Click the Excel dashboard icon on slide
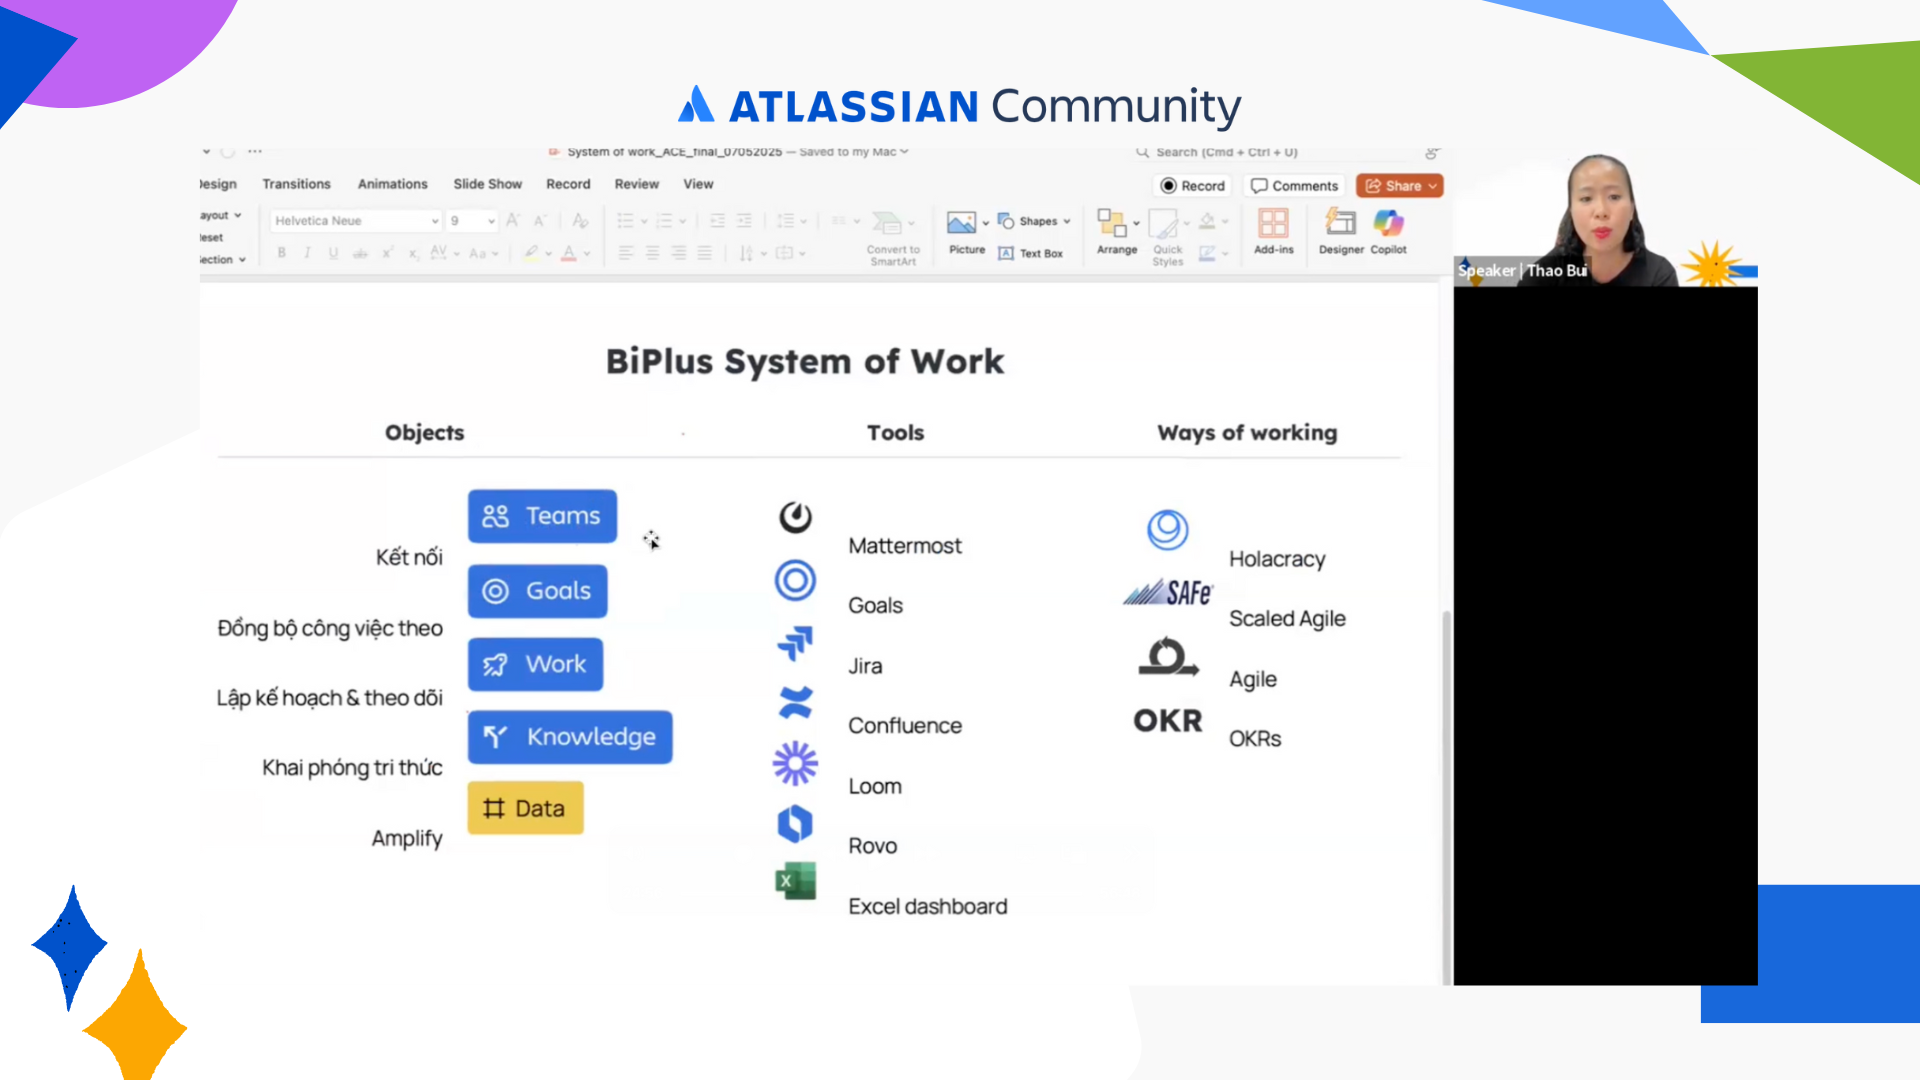 click(795, 880)
